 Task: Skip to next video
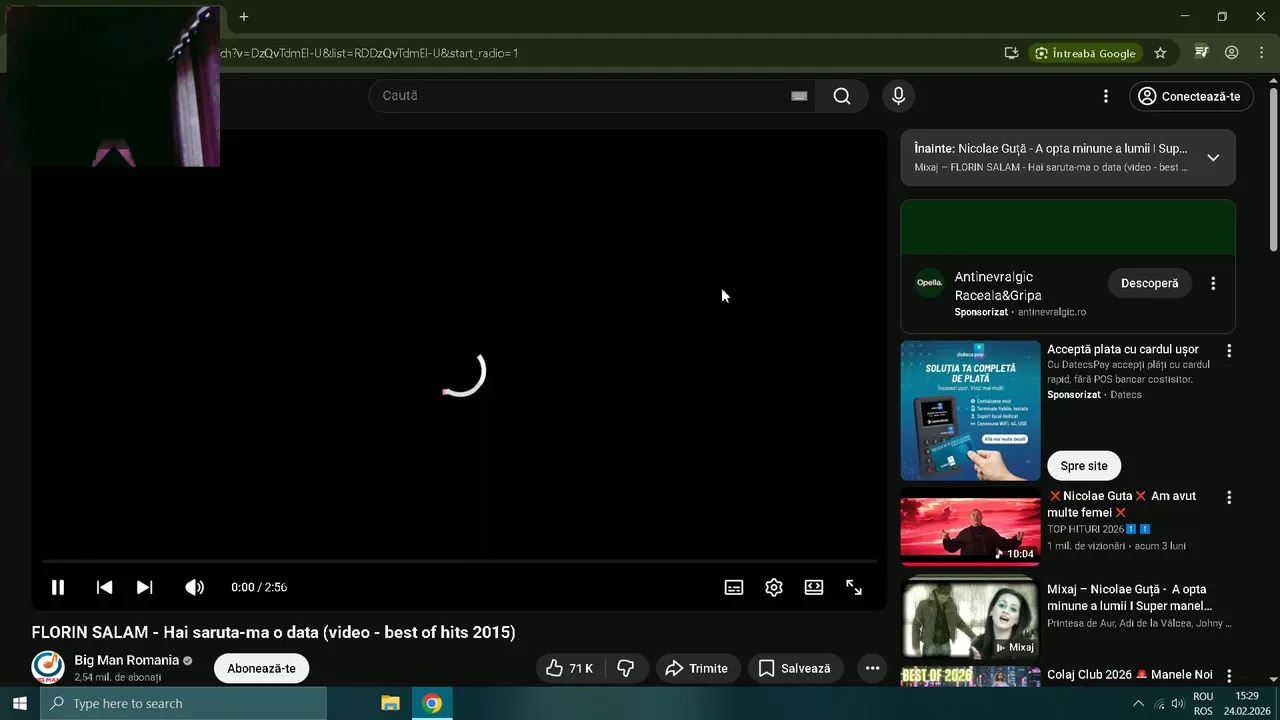[x=145, y=587]
